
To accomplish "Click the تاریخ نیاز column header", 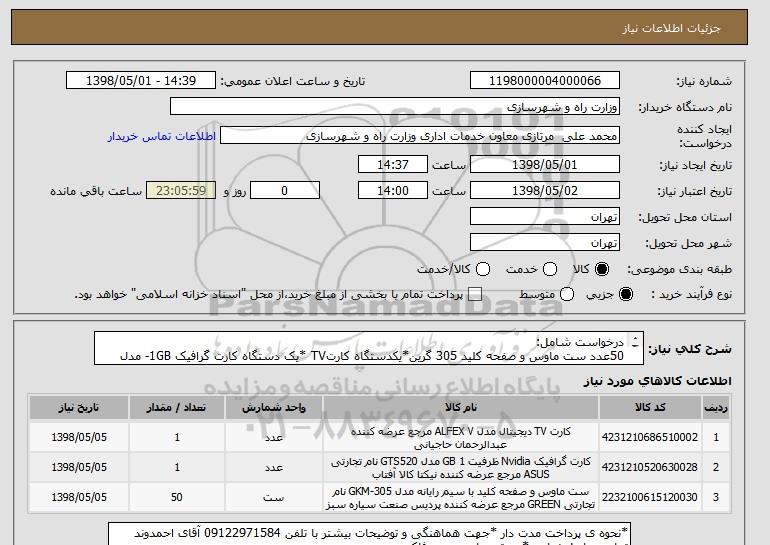I will 79,408.
